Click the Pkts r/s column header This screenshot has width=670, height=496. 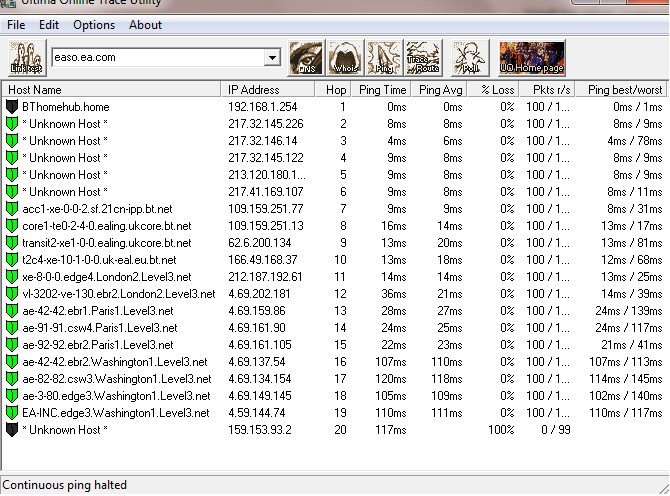tap(547, 90)
